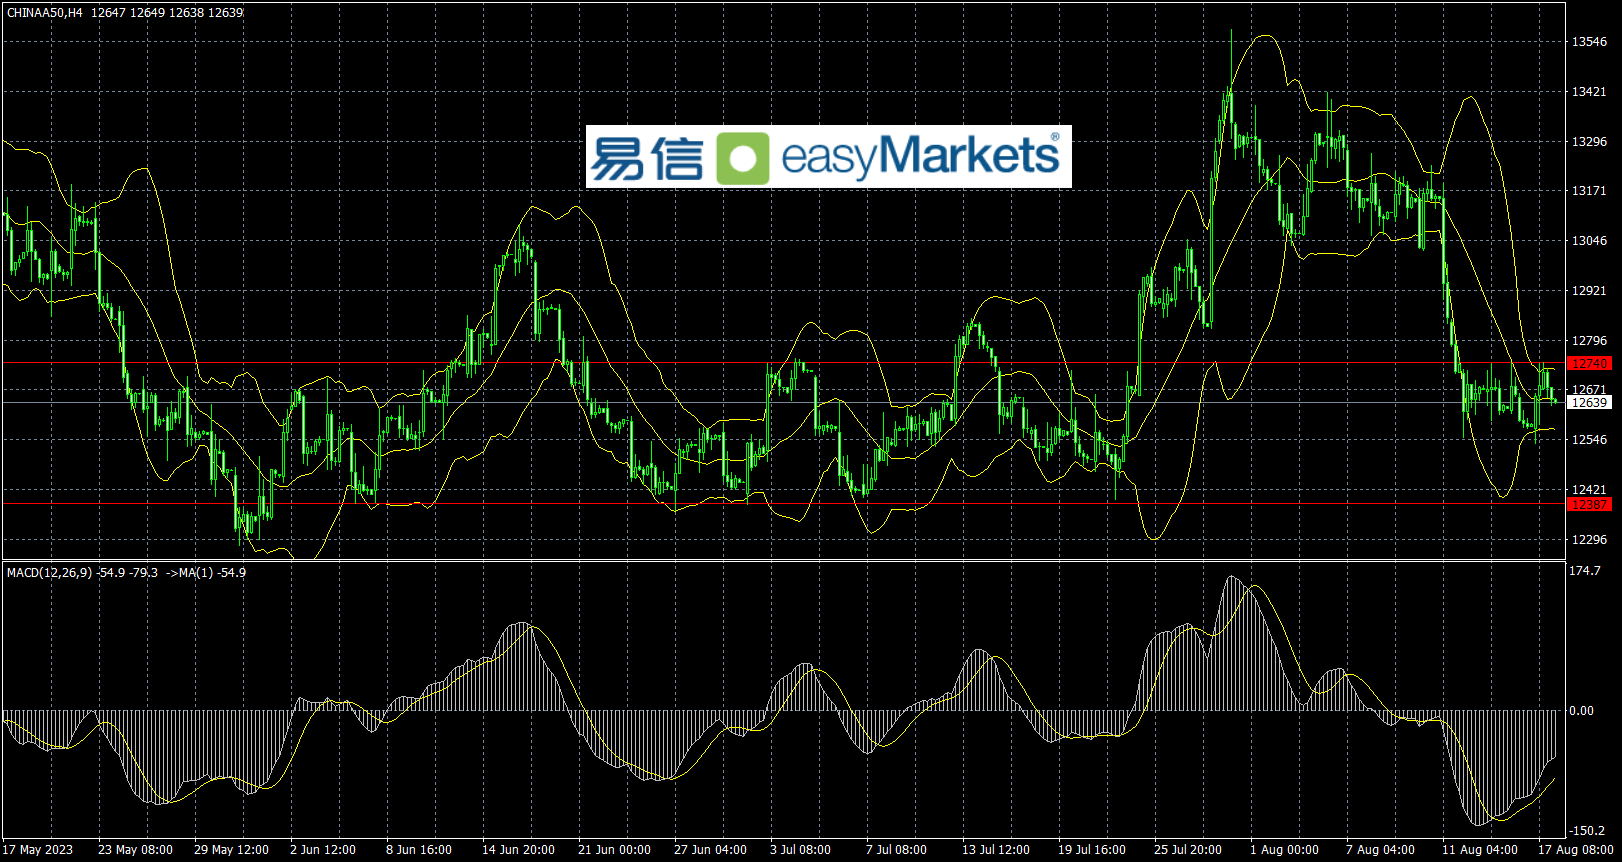Click the 12296 price axis label
Image resolution: width=1622 pixels, height=862 pixels.
click(x=1589, y=540)
